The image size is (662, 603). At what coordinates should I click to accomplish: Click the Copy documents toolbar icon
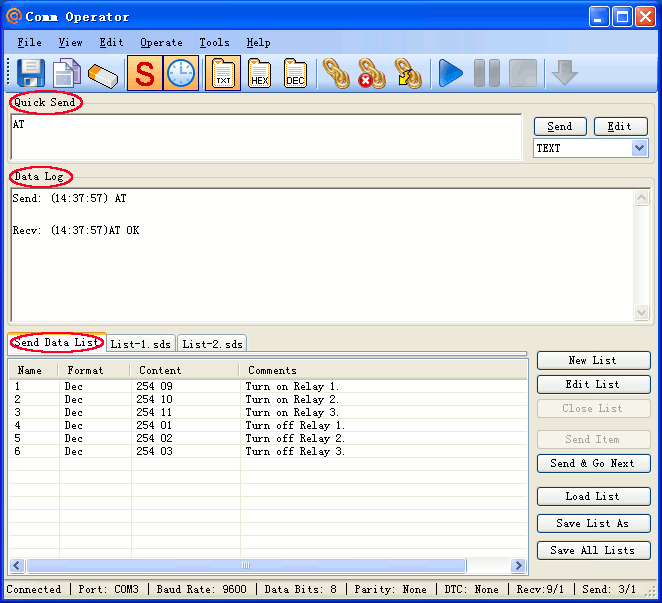pos(66,74)
